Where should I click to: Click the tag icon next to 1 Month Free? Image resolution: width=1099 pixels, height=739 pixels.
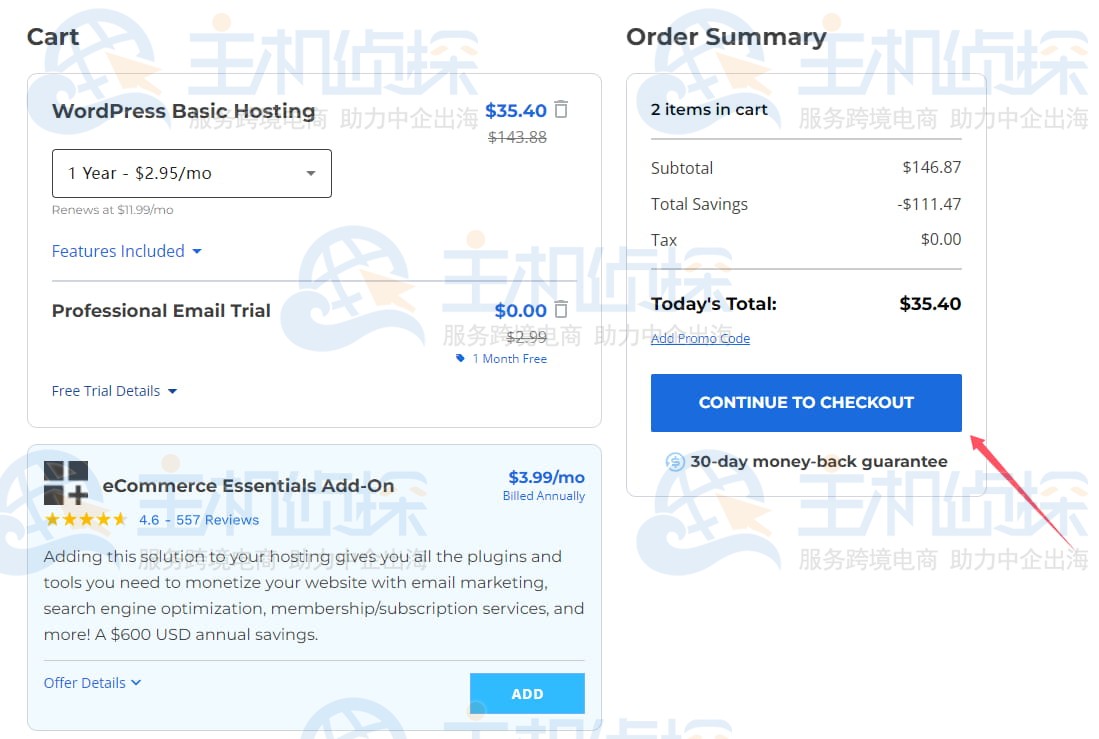click(460, 359)
